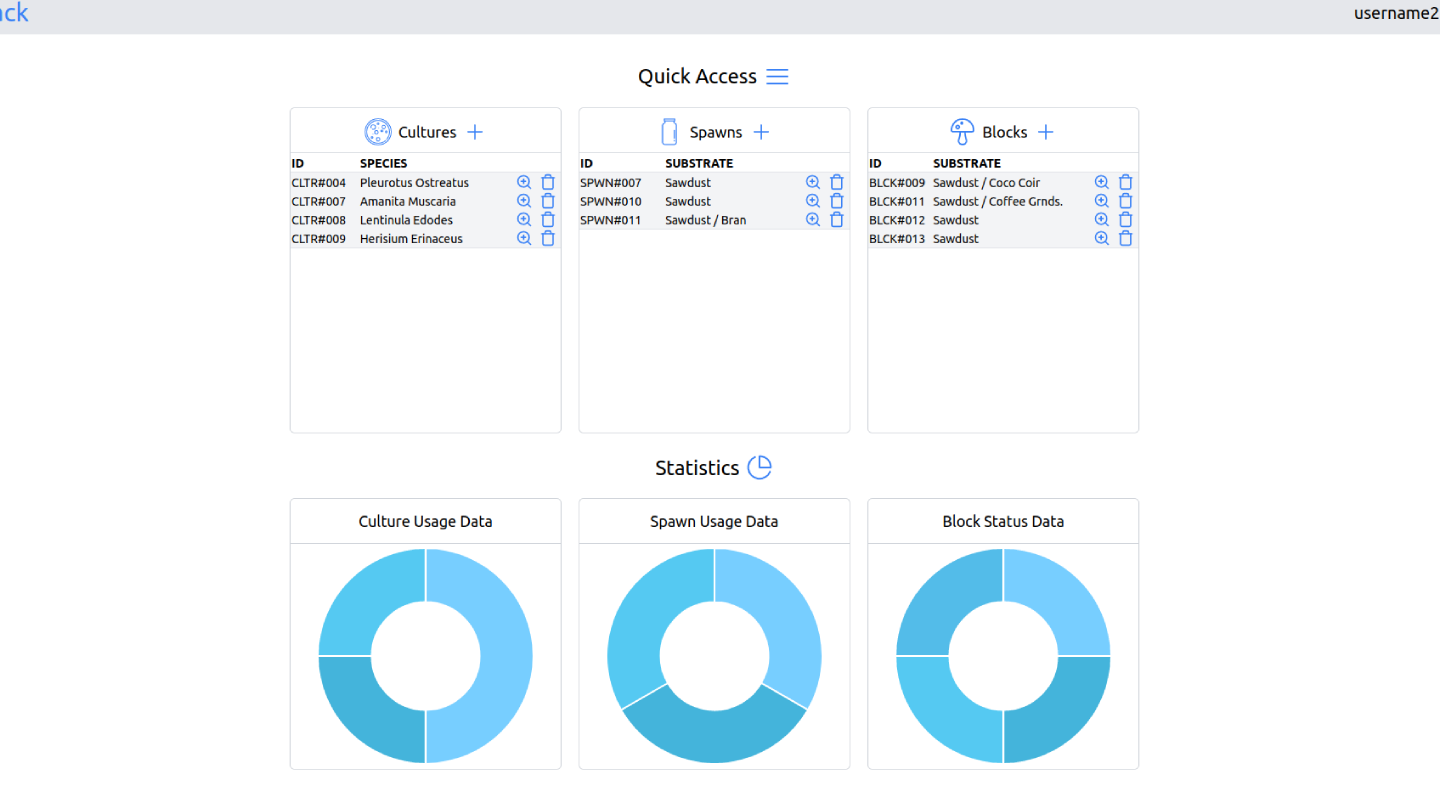The height and width of the screenshot is (802, 1440).
Task: Delete spawn SPWN#011 Sawdust / Bran
Action: [x=837, y=220]
